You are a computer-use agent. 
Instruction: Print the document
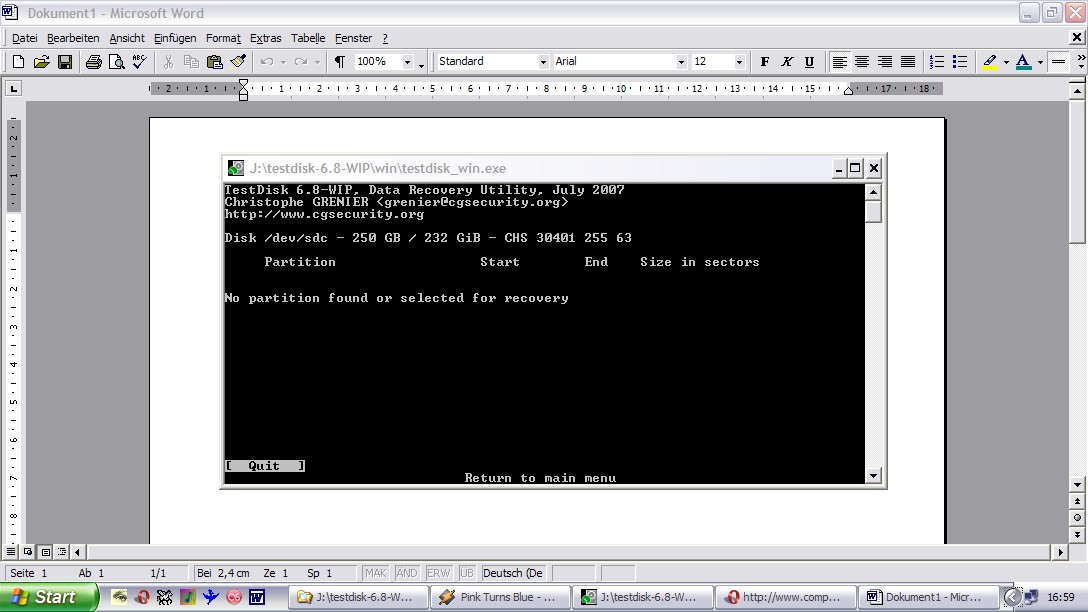pyautogui.click(x=94, y=62)
